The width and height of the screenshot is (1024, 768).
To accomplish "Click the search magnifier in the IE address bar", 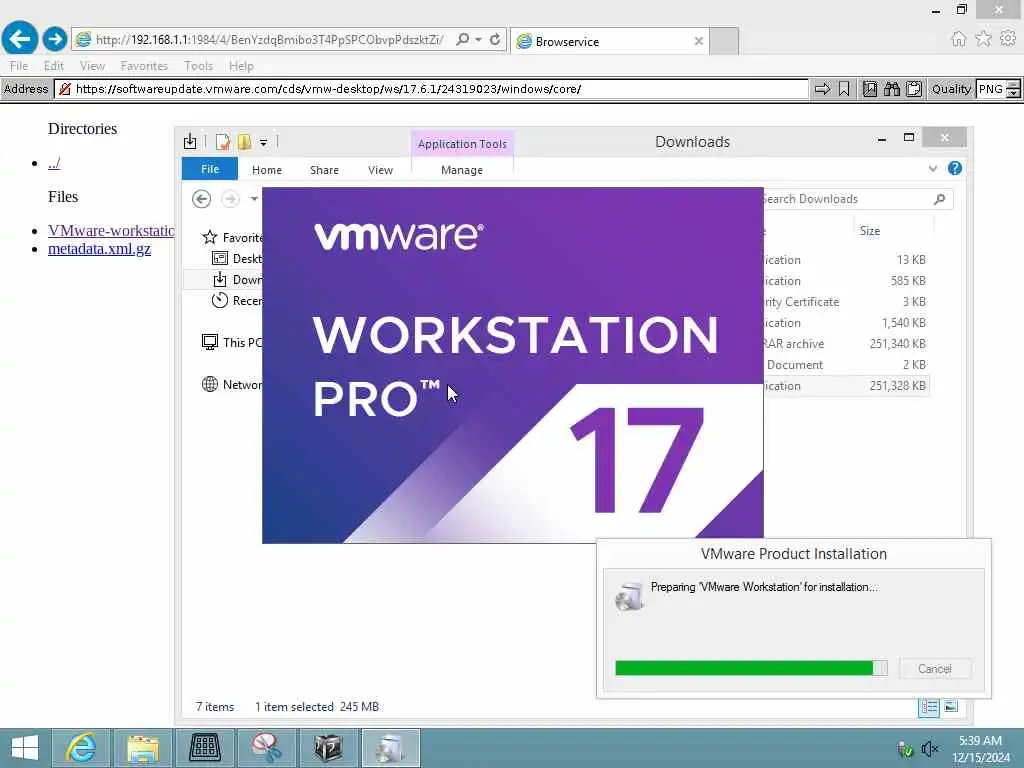I will click(x=462, y=40).
